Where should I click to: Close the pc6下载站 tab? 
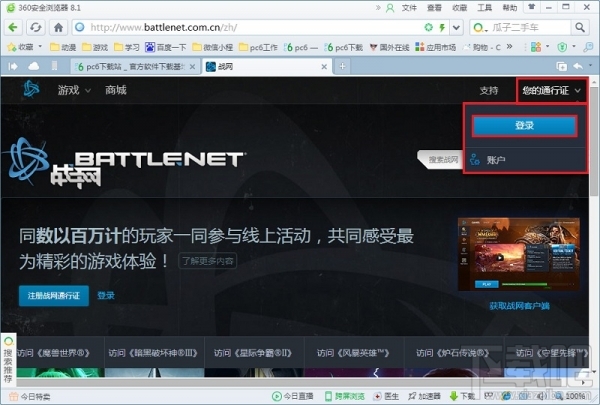(x=192, y=67)
